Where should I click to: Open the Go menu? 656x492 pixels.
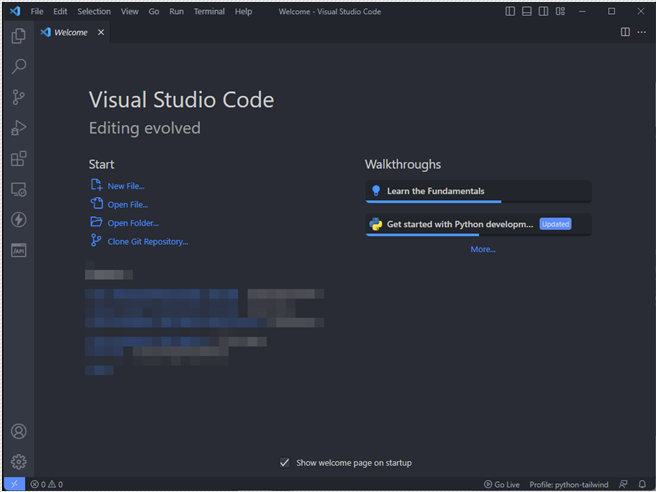pos(154,11)
